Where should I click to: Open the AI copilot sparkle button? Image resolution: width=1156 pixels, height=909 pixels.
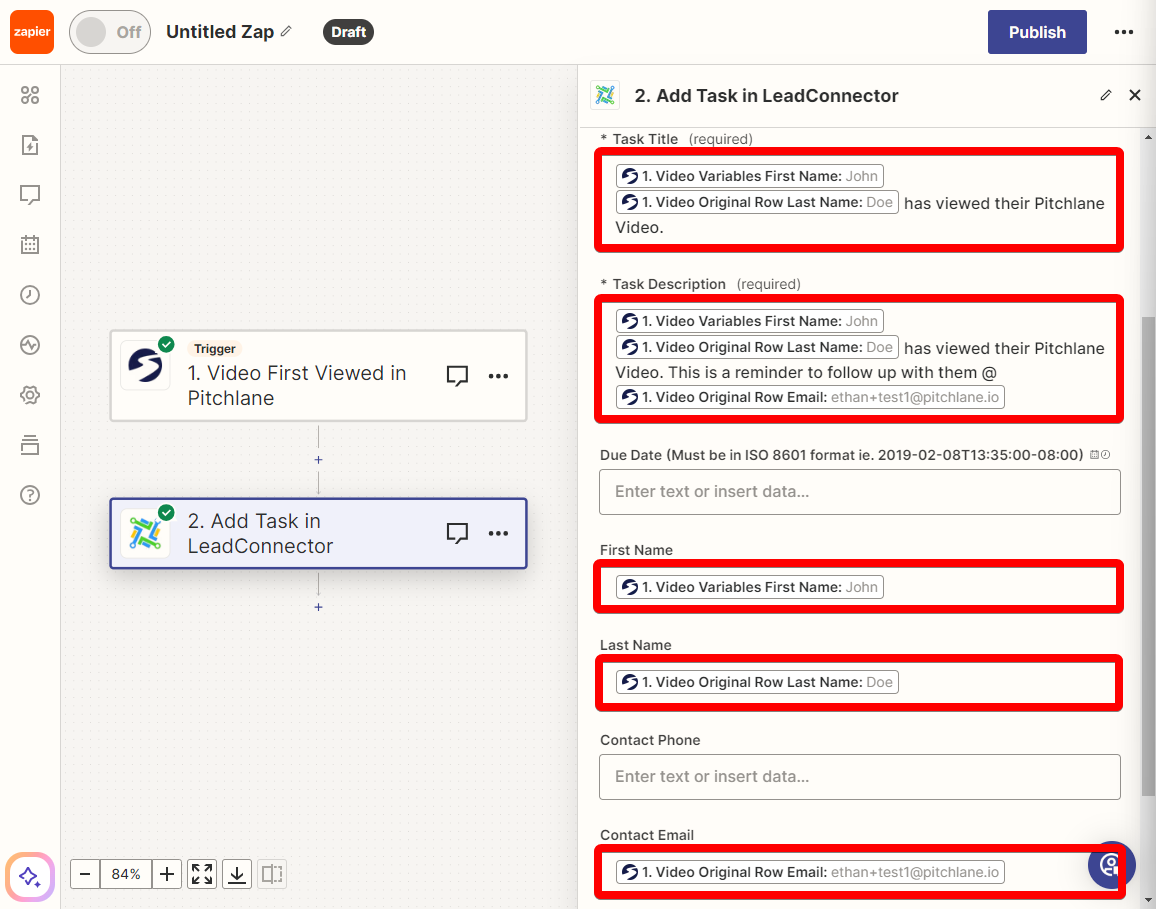(30, 877)
